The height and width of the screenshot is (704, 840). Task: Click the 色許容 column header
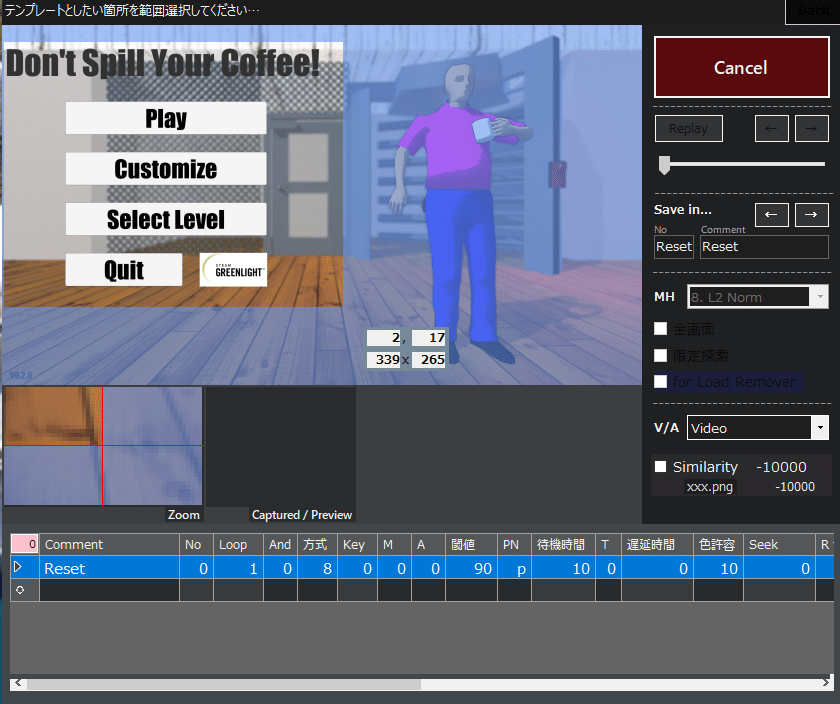(x=718, y=544)
